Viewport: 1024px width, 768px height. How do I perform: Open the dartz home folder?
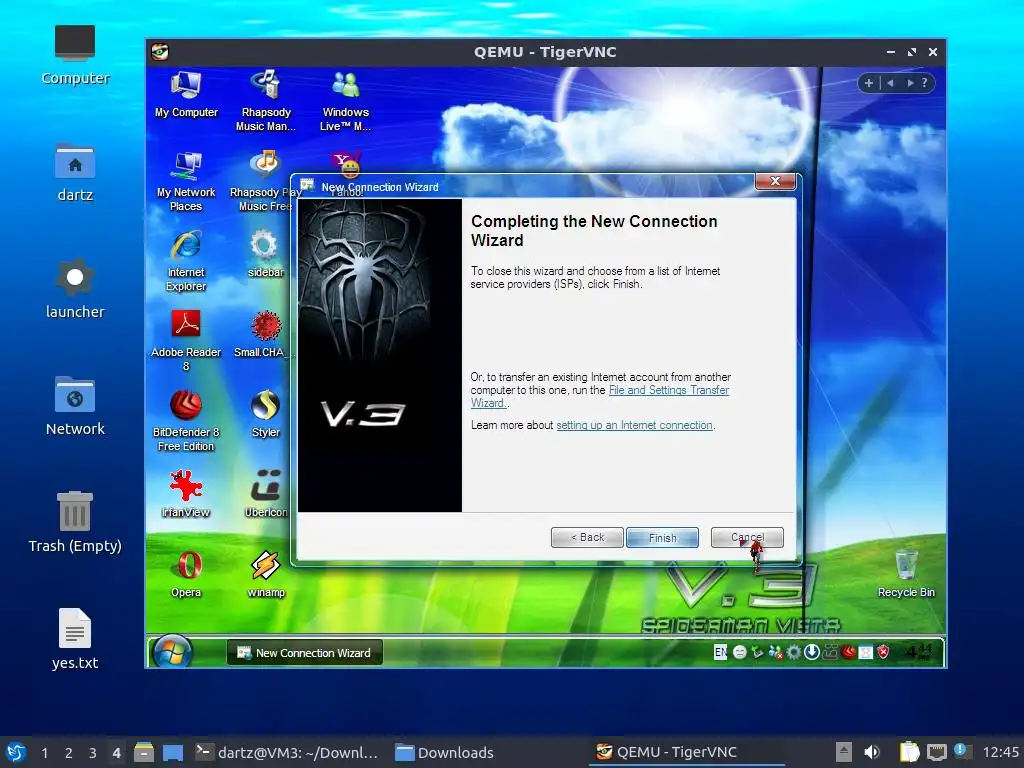(x=74, y=172)
